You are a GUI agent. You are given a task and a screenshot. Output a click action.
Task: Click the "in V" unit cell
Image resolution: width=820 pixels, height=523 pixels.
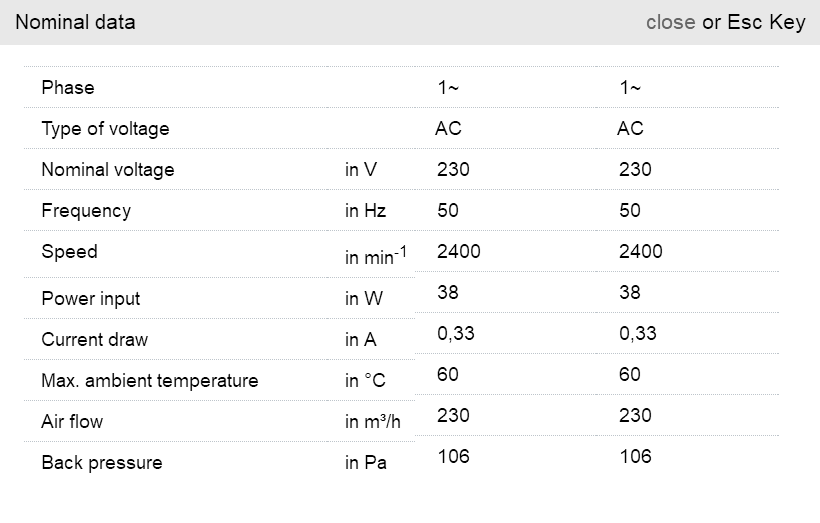(x=361, y=170)
